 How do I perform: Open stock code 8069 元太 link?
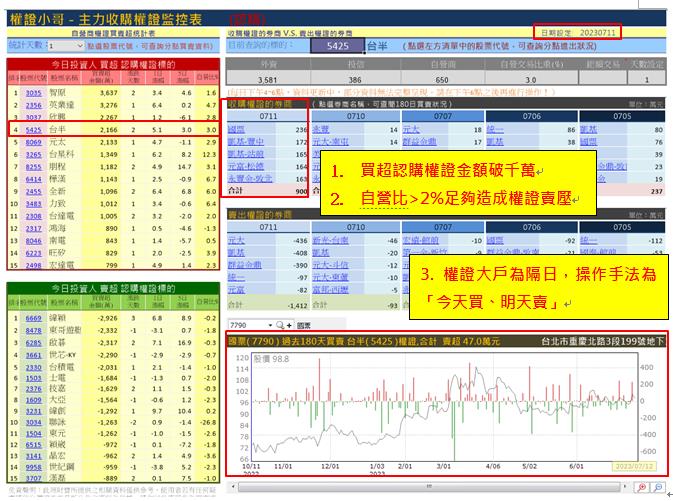tap(33, 142)
